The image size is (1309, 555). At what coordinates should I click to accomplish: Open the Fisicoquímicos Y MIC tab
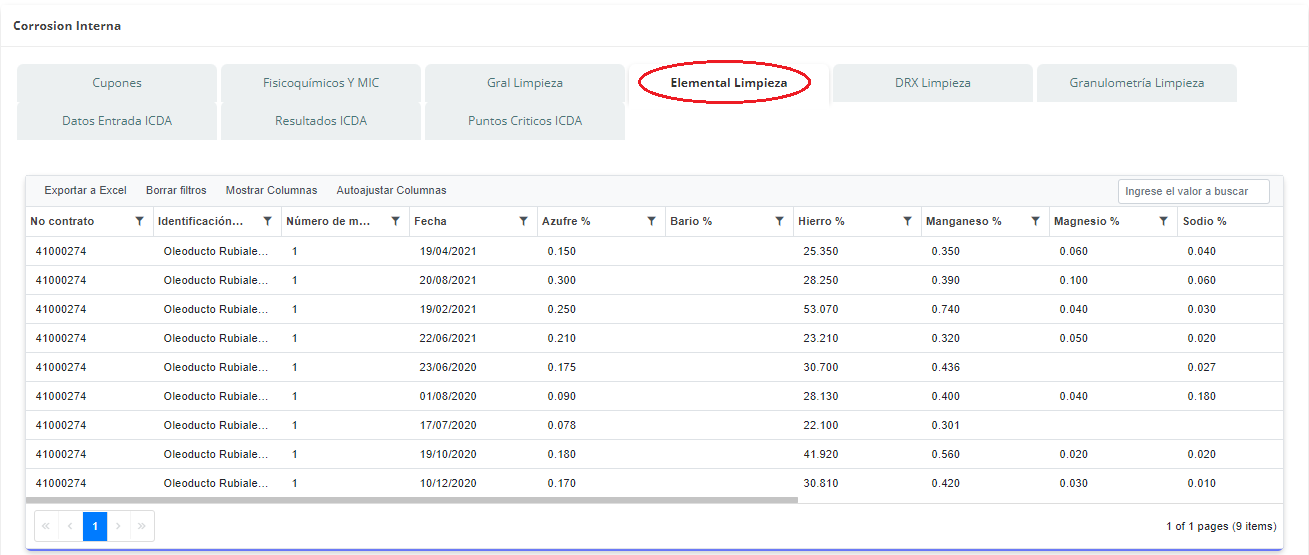point(321,83)
